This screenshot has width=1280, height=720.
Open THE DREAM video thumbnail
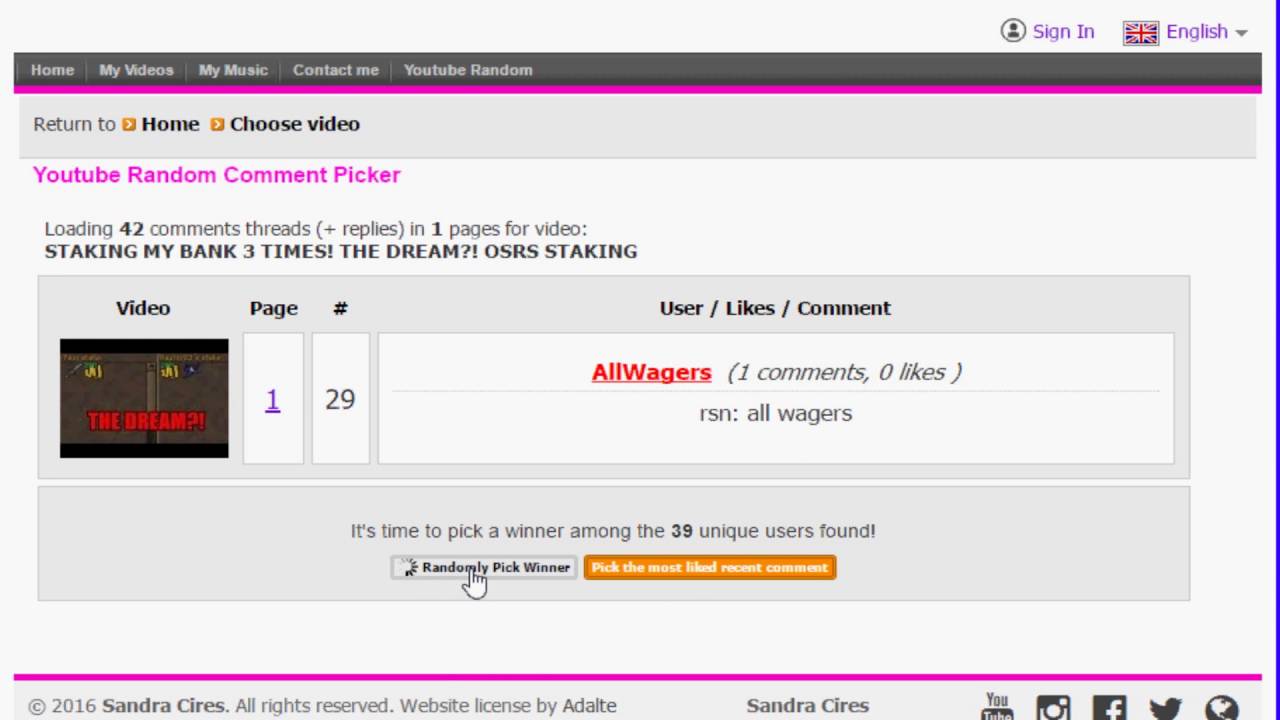144,398
